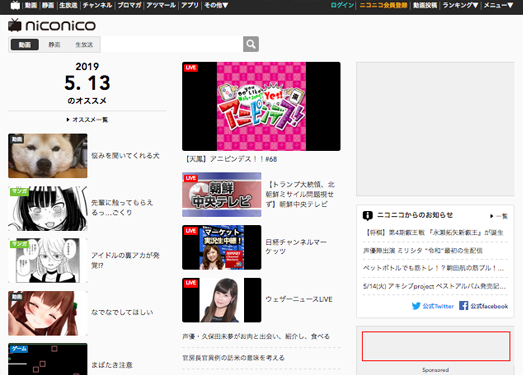Open the 【将棋】第4期叡王戦 announcement
The width and height of the screenshot is (523, 375).
(x=433, y=233)
